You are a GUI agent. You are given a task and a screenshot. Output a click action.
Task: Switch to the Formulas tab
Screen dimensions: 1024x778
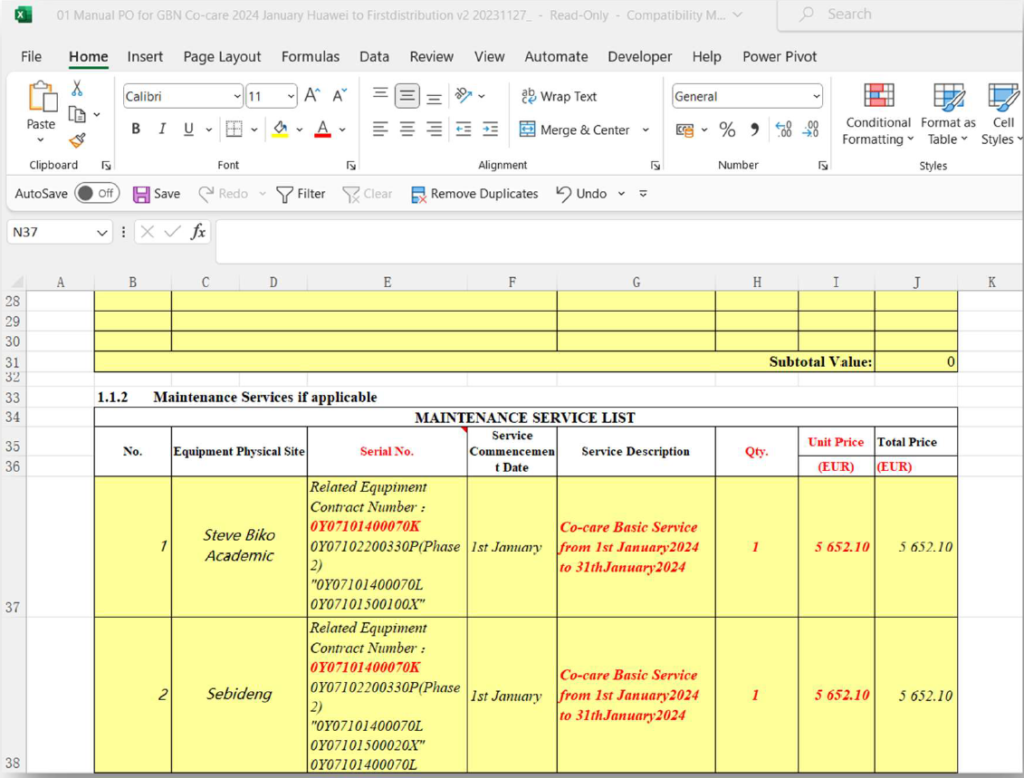click(x=310, y=57)
